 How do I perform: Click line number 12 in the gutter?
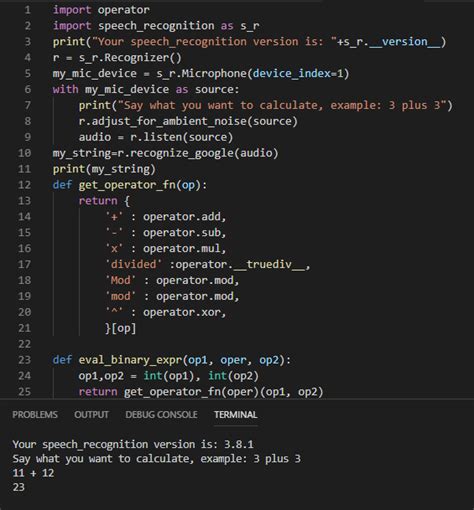pyautogui.click(x=24, y=185)
